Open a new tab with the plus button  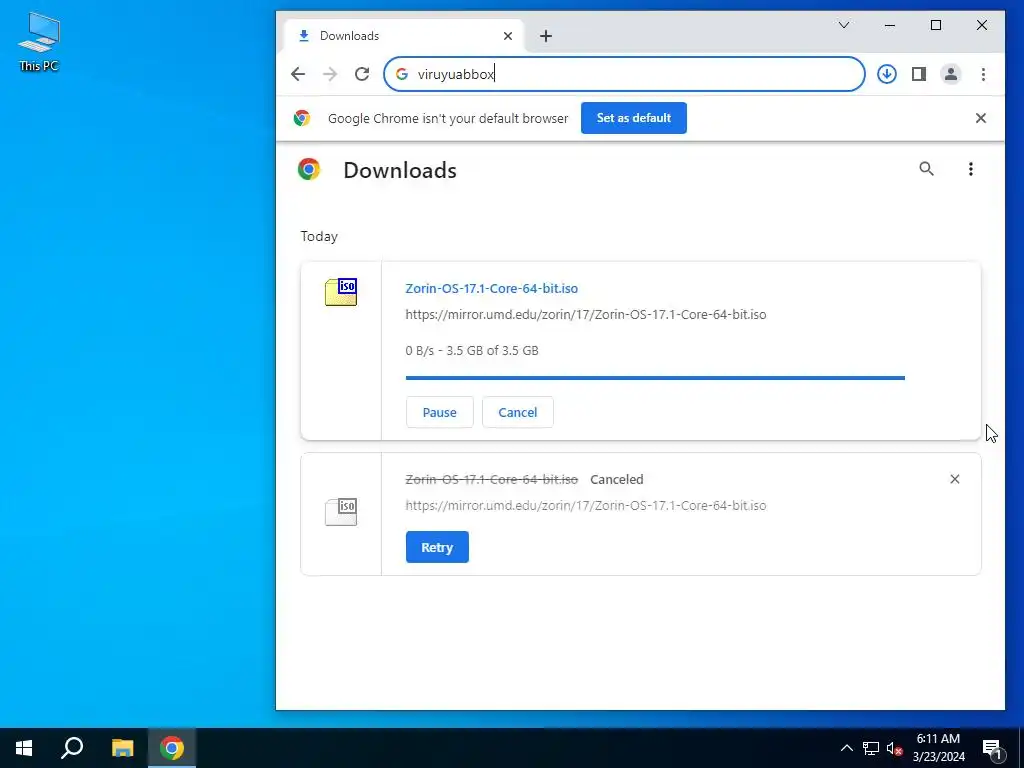point(546,36)
